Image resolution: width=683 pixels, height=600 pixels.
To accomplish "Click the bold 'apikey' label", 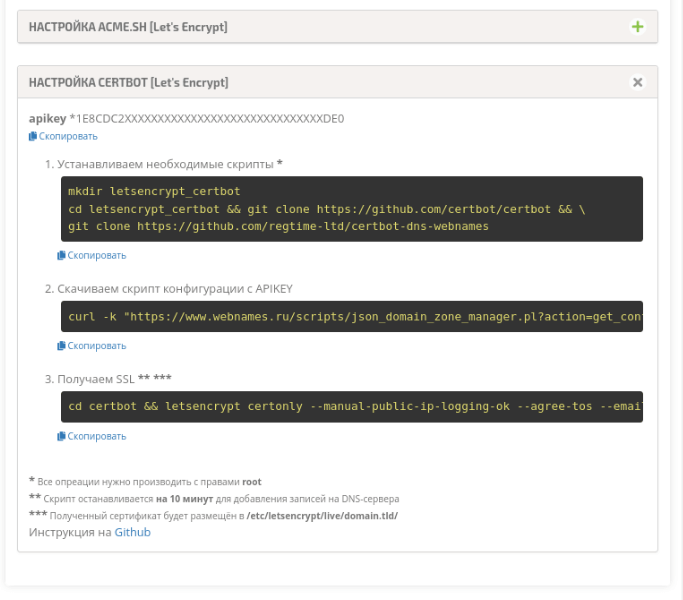I will [47, 119].
